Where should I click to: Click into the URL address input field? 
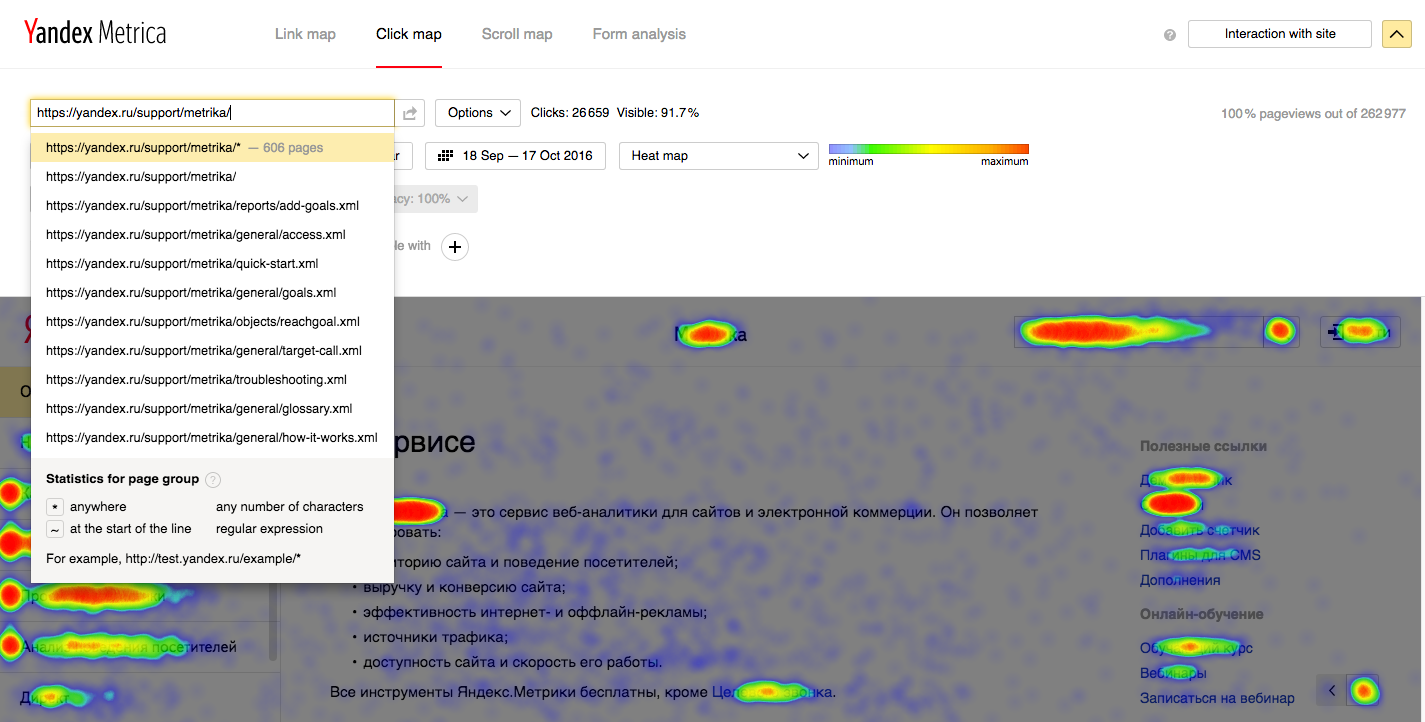click(x=212, y=113)
